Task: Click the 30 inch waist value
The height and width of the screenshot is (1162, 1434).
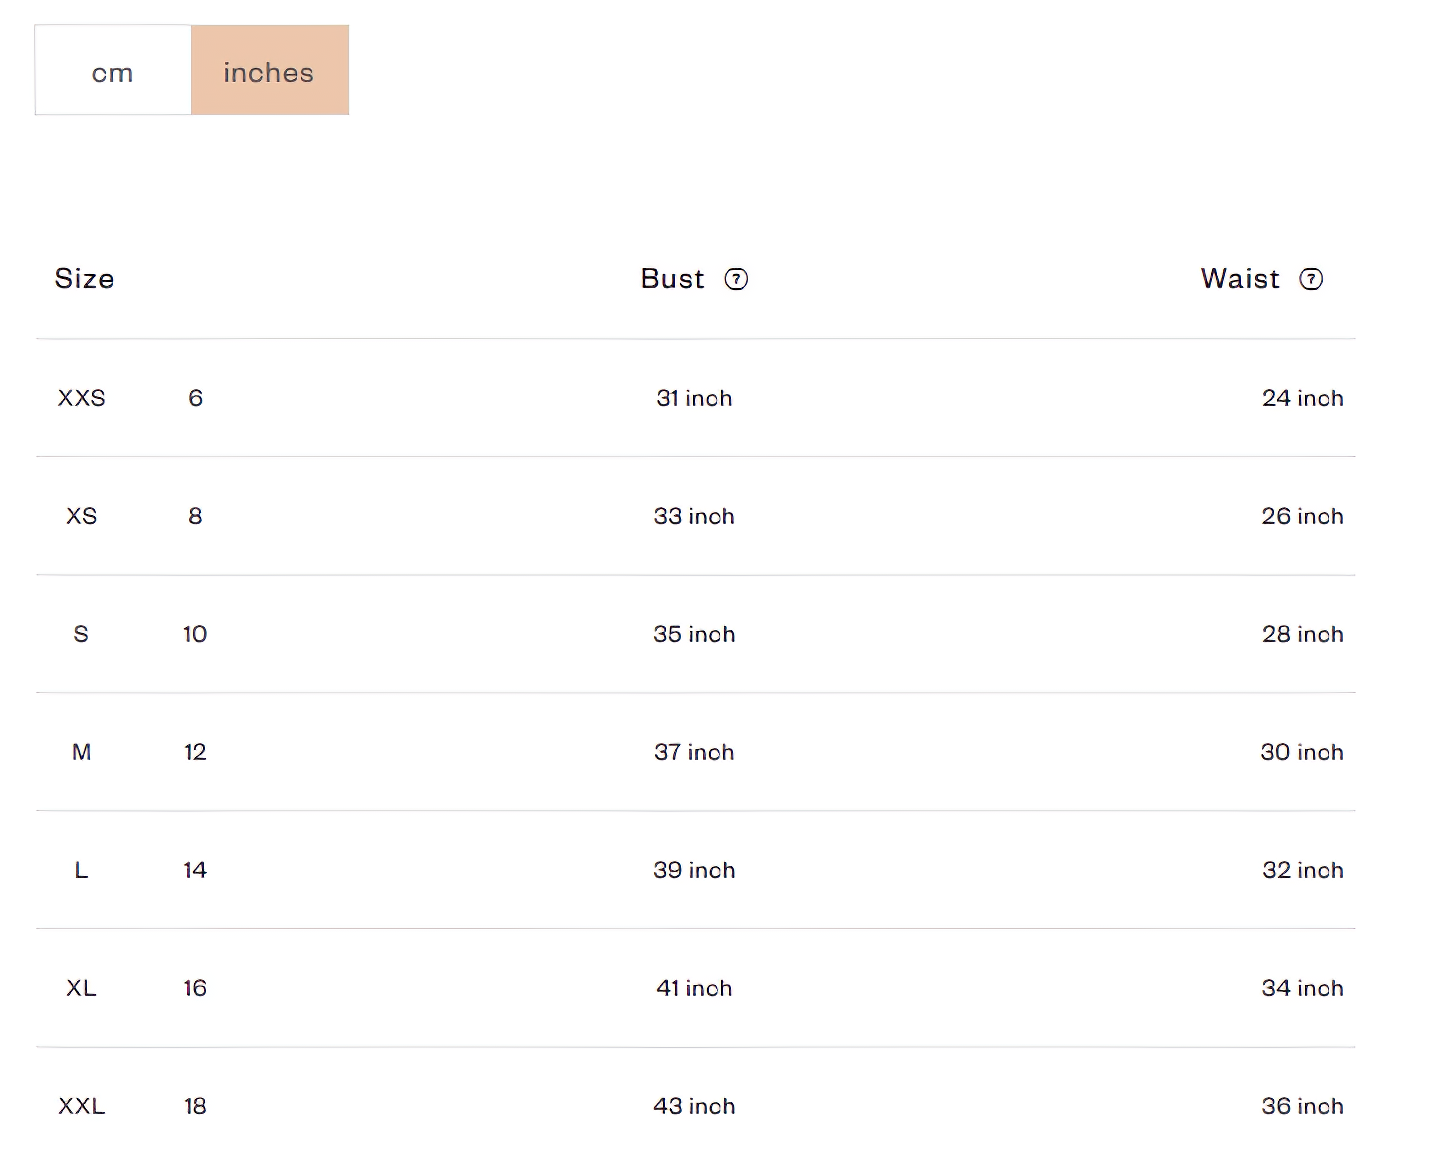Action: point(1302,752)
